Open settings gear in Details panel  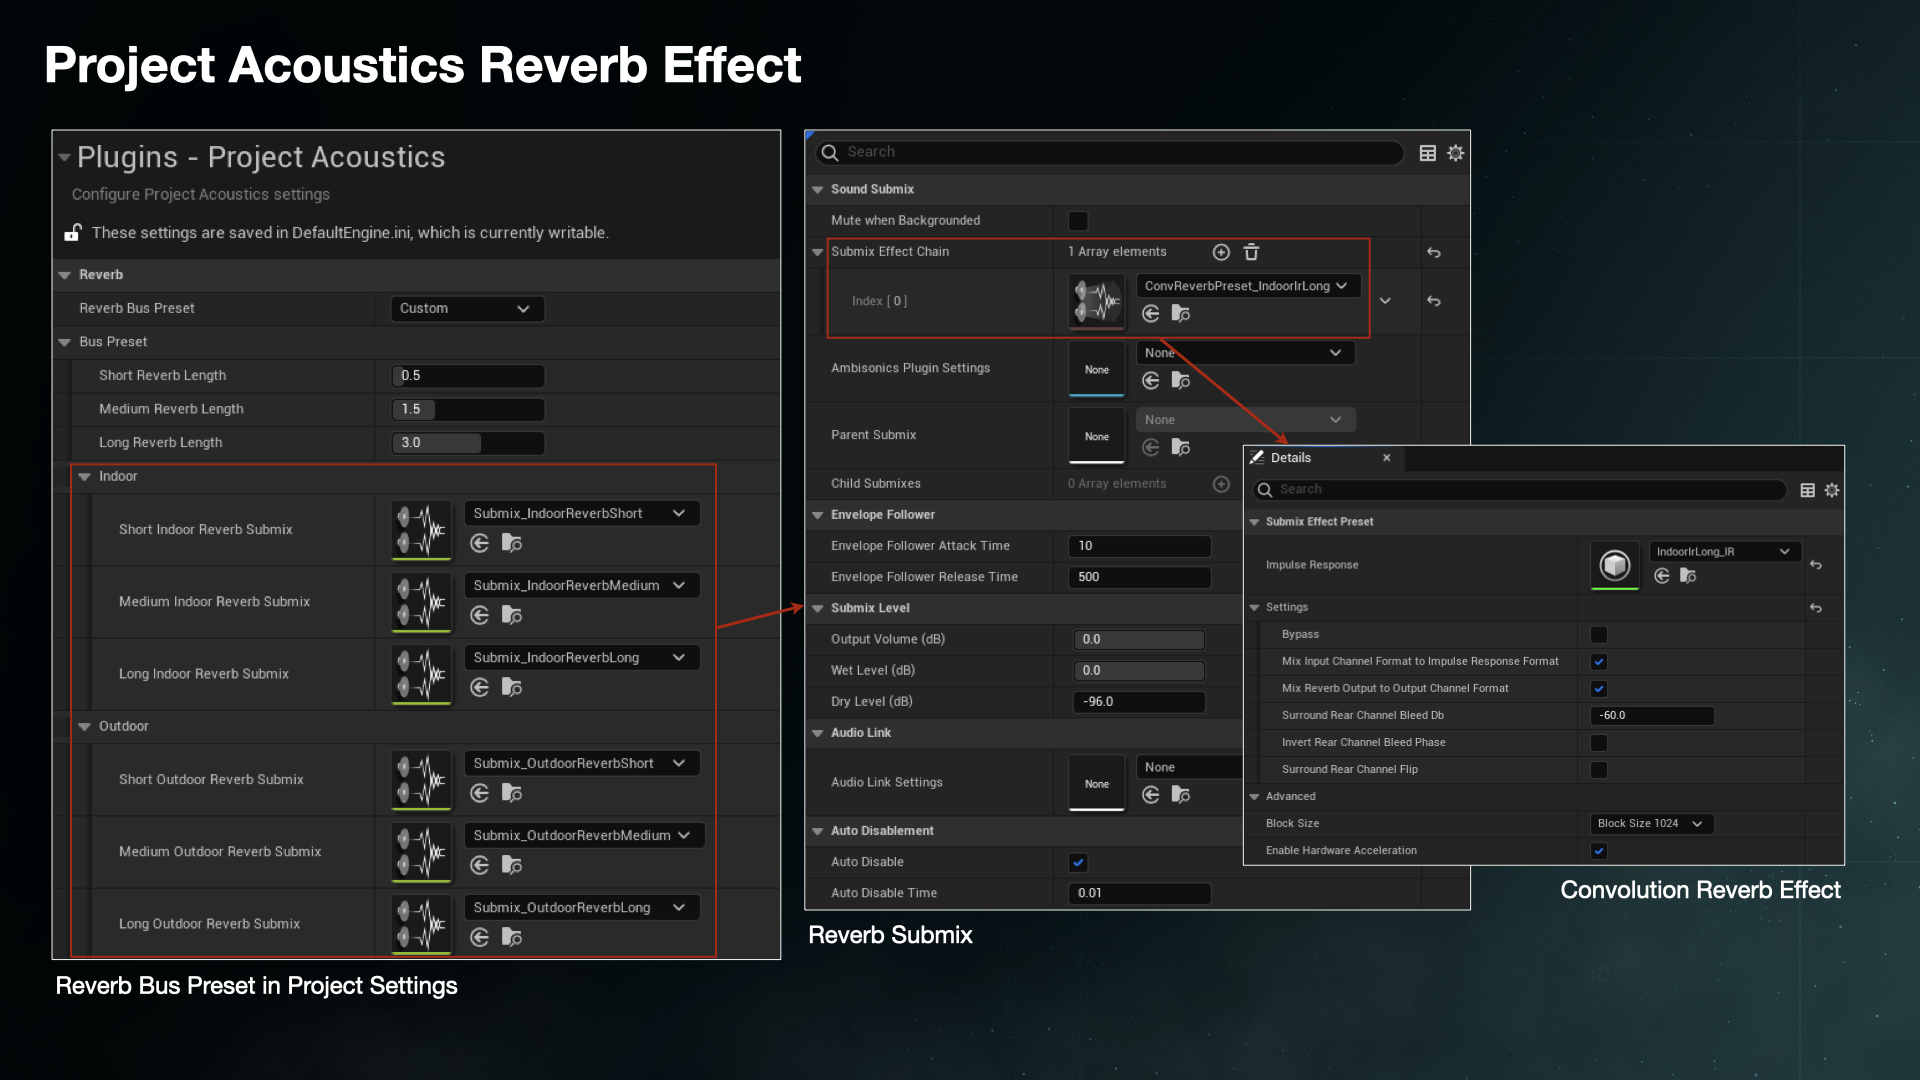[x=1832, y=490]
